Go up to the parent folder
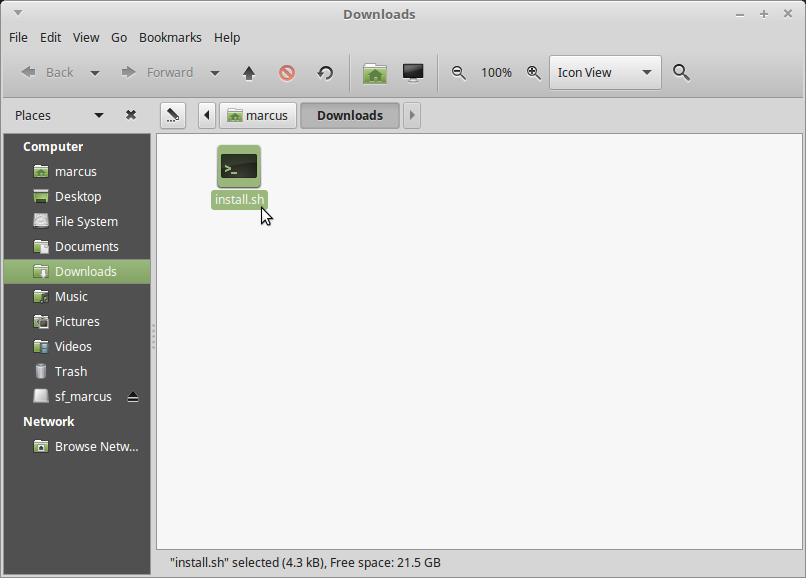This screenshot has height=578, width=806. point(249,73)
